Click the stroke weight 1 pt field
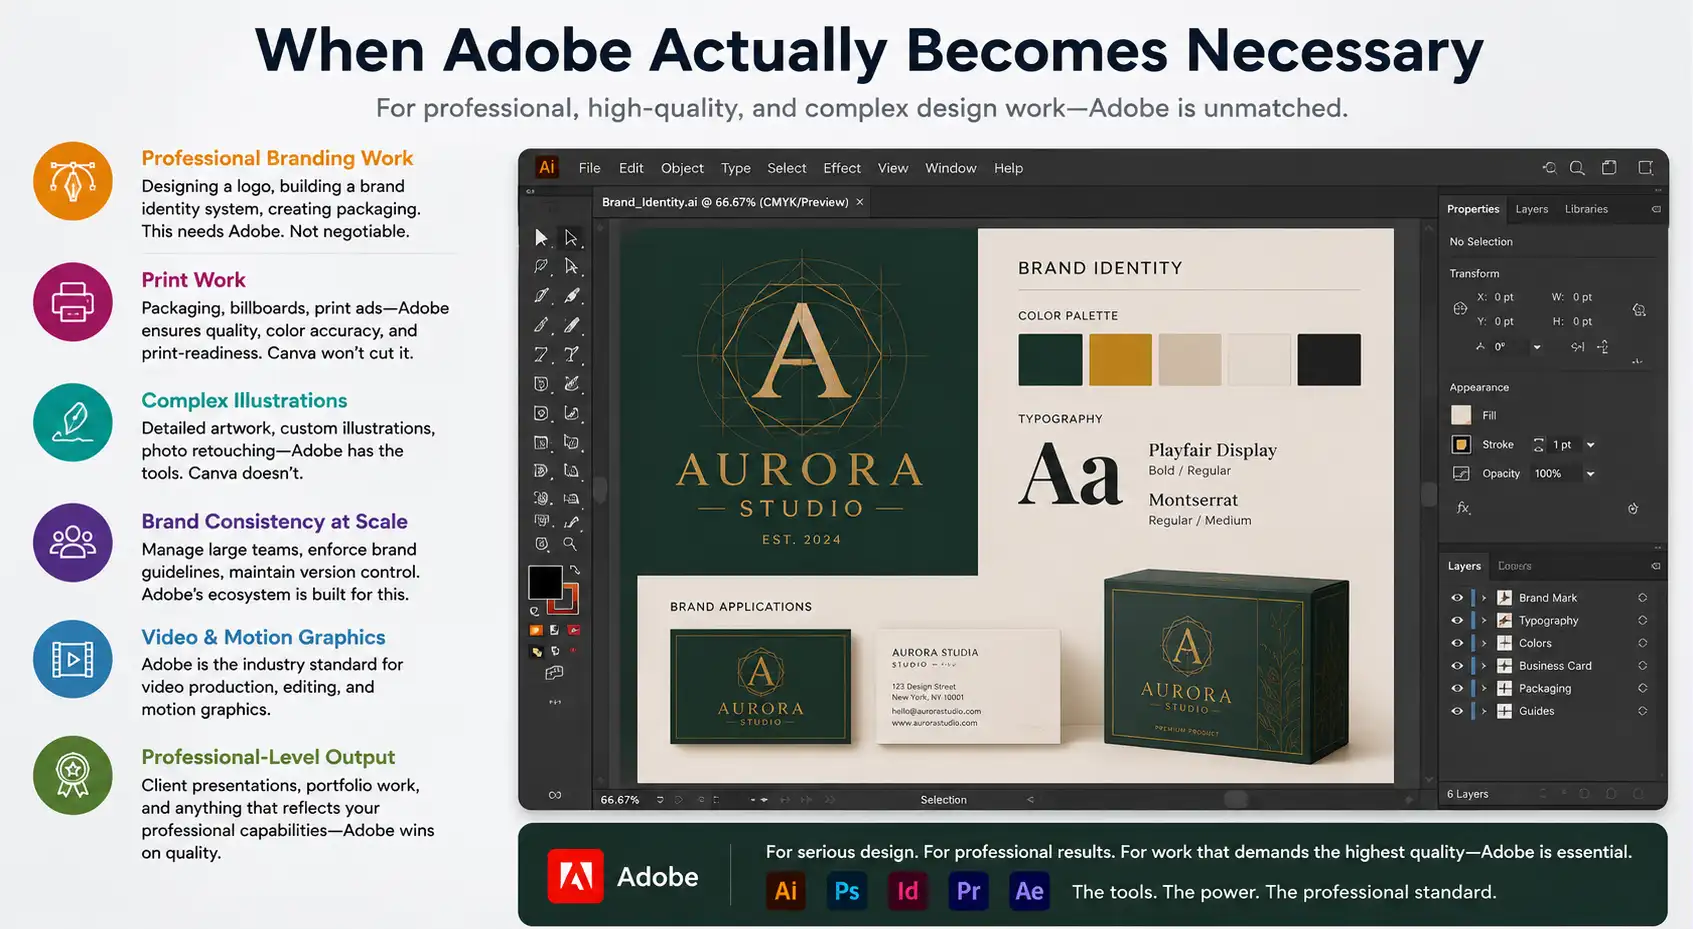The image size is (1693, 929). coord(1562,445)
